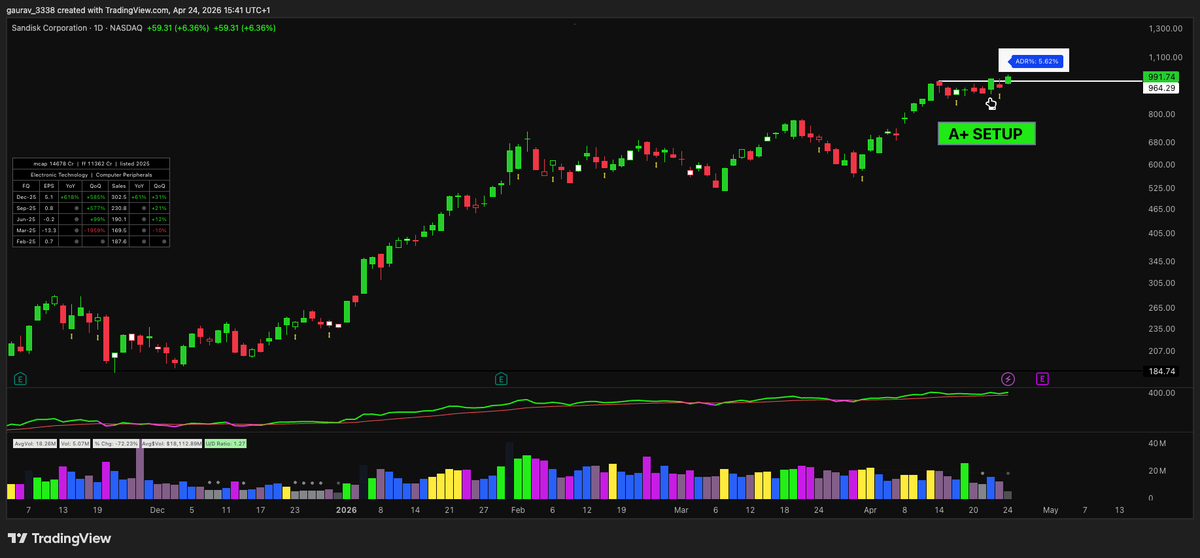
Task: Click the +61% sales YoY cell
Action: pos(139,197)
